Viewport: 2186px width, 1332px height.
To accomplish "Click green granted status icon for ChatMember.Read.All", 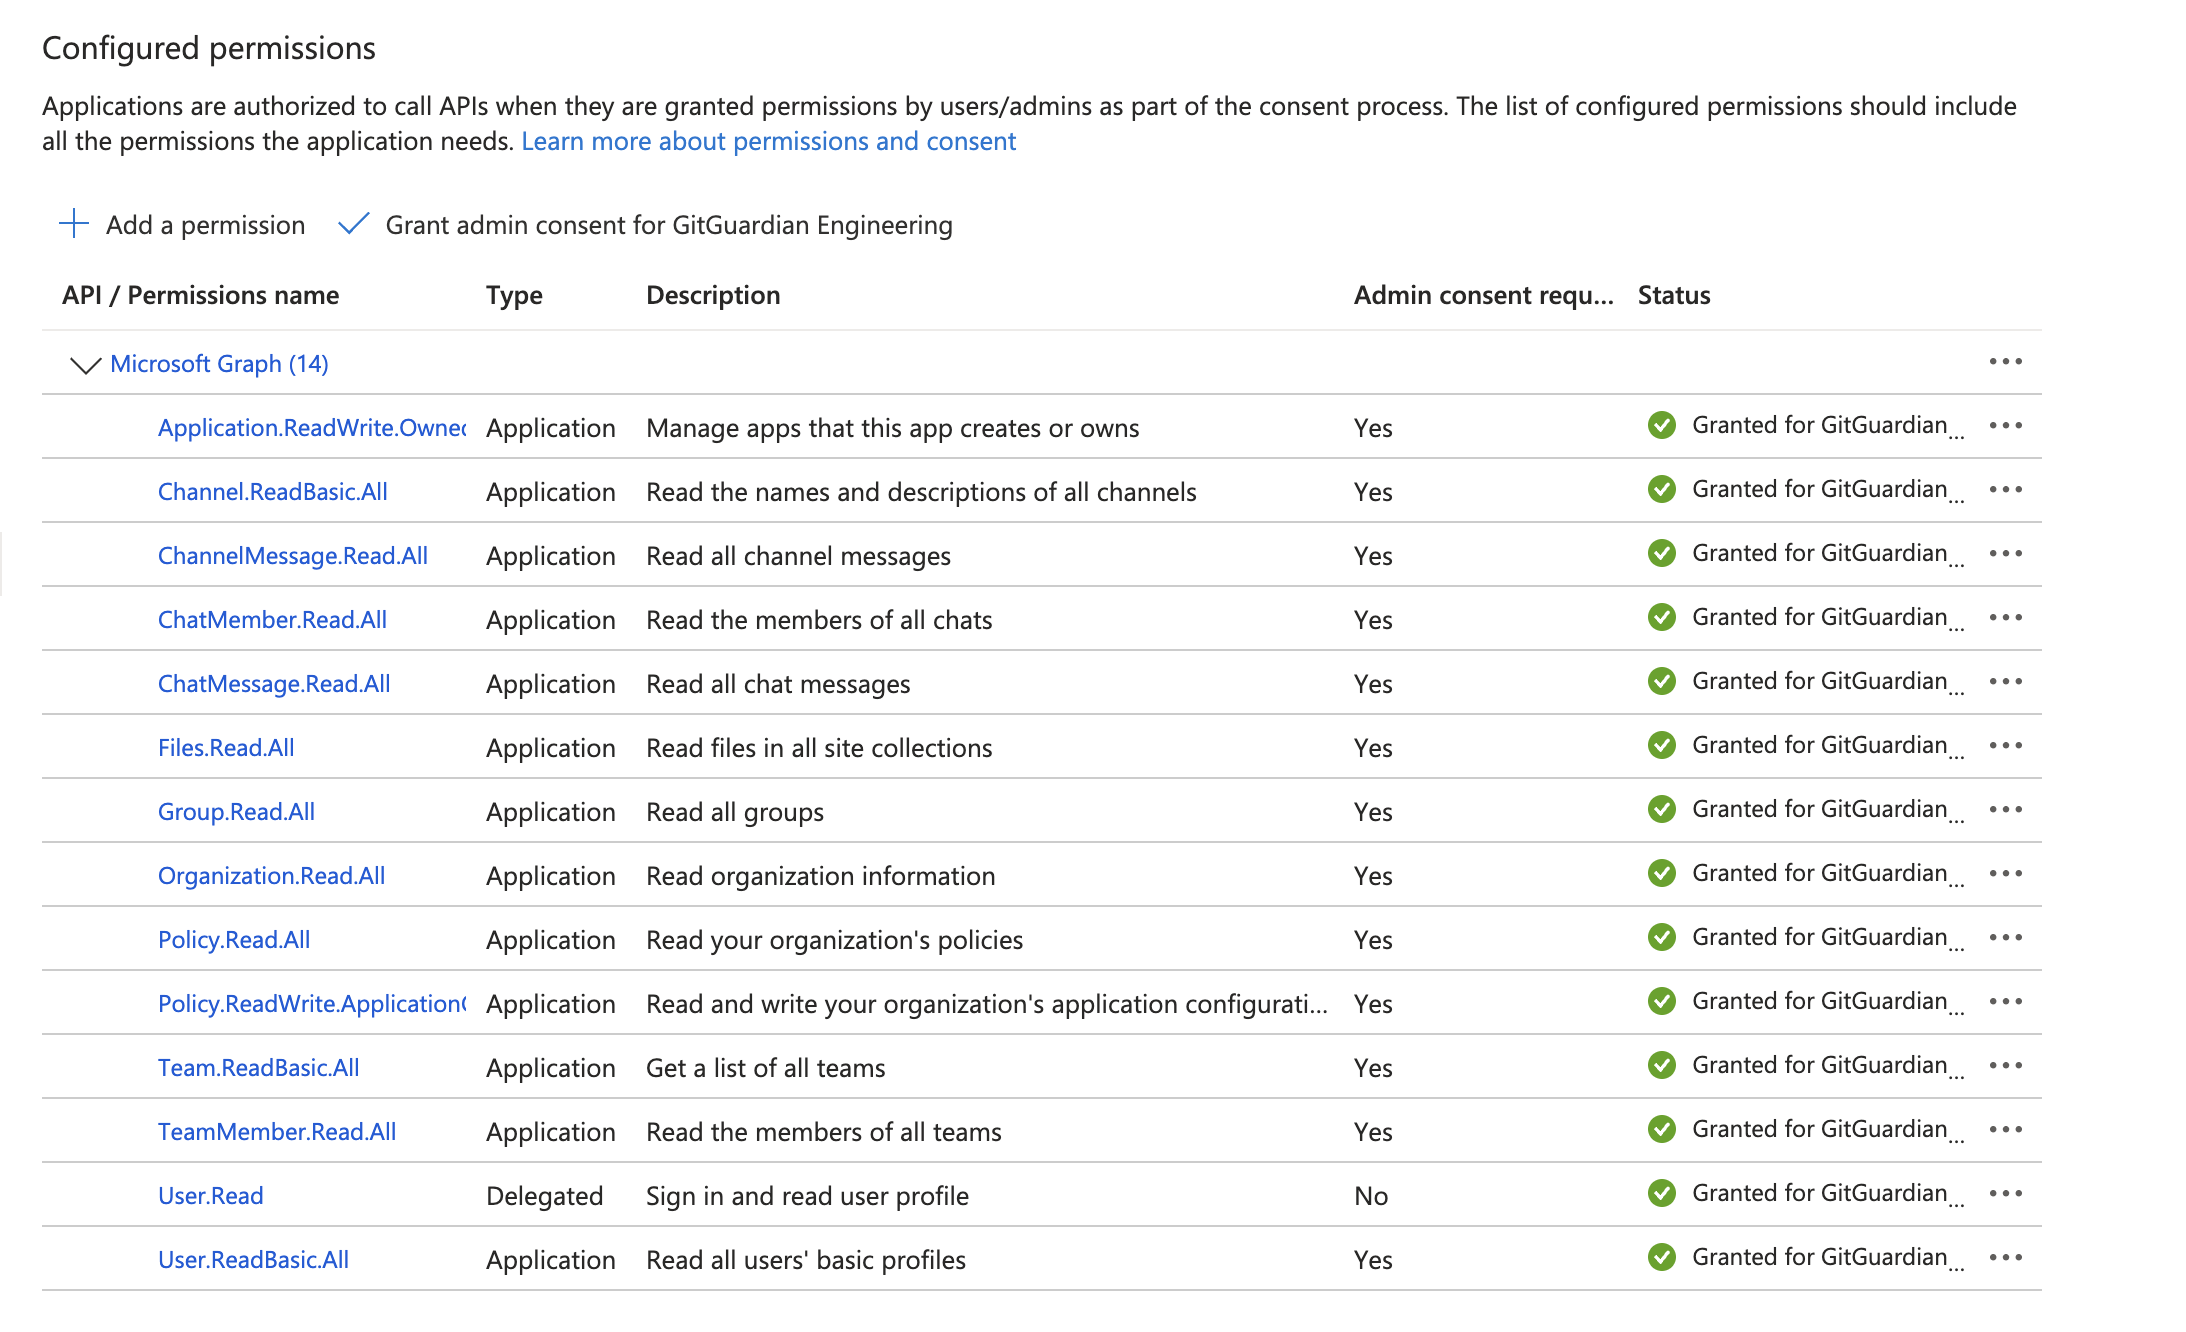I will click(1662, 617).
